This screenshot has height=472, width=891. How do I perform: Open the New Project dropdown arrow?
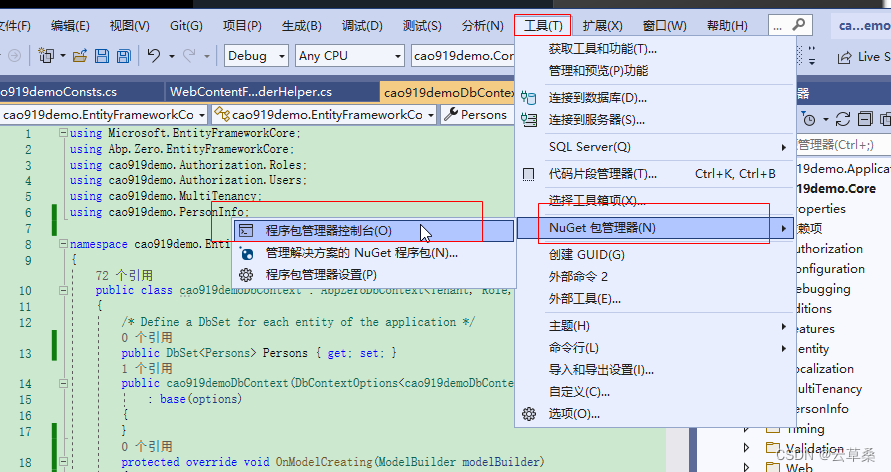[x=63, y=56]
